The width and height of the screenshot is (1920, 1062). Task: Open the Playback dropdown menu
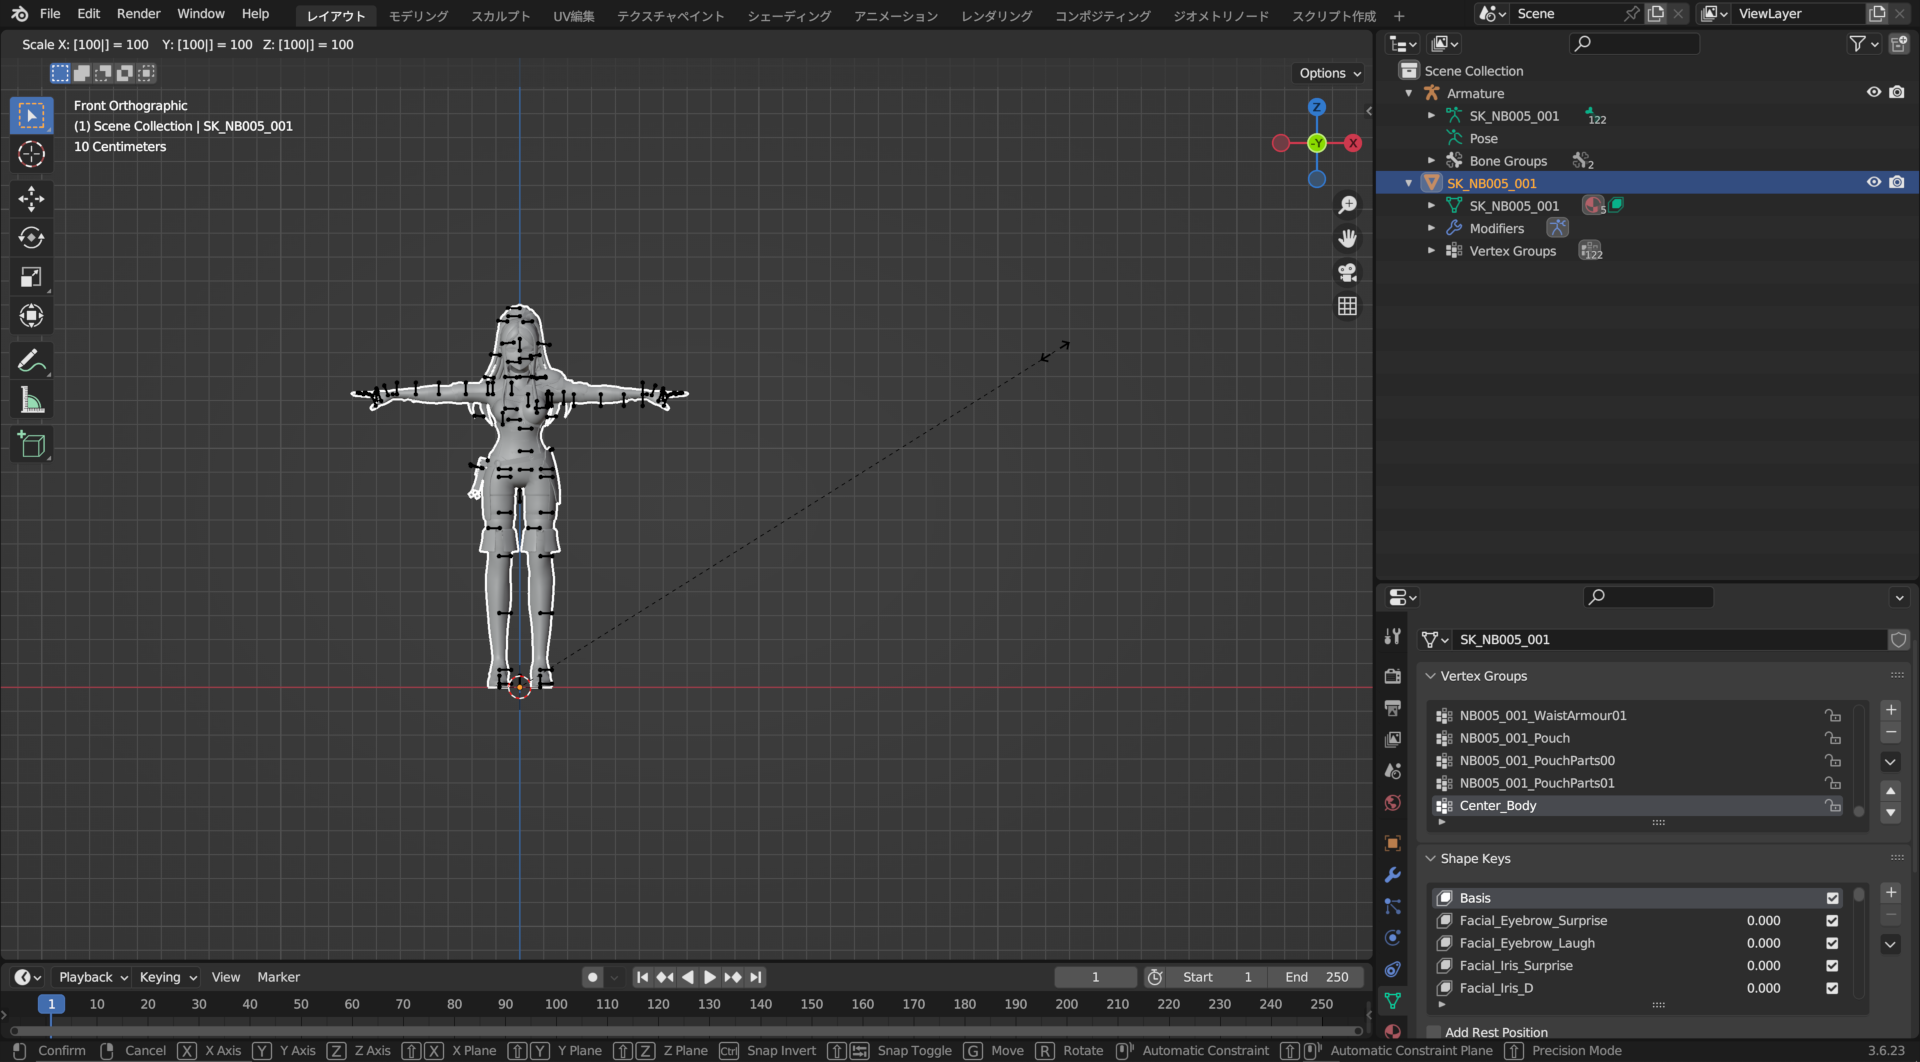click(x=93, y=978)
